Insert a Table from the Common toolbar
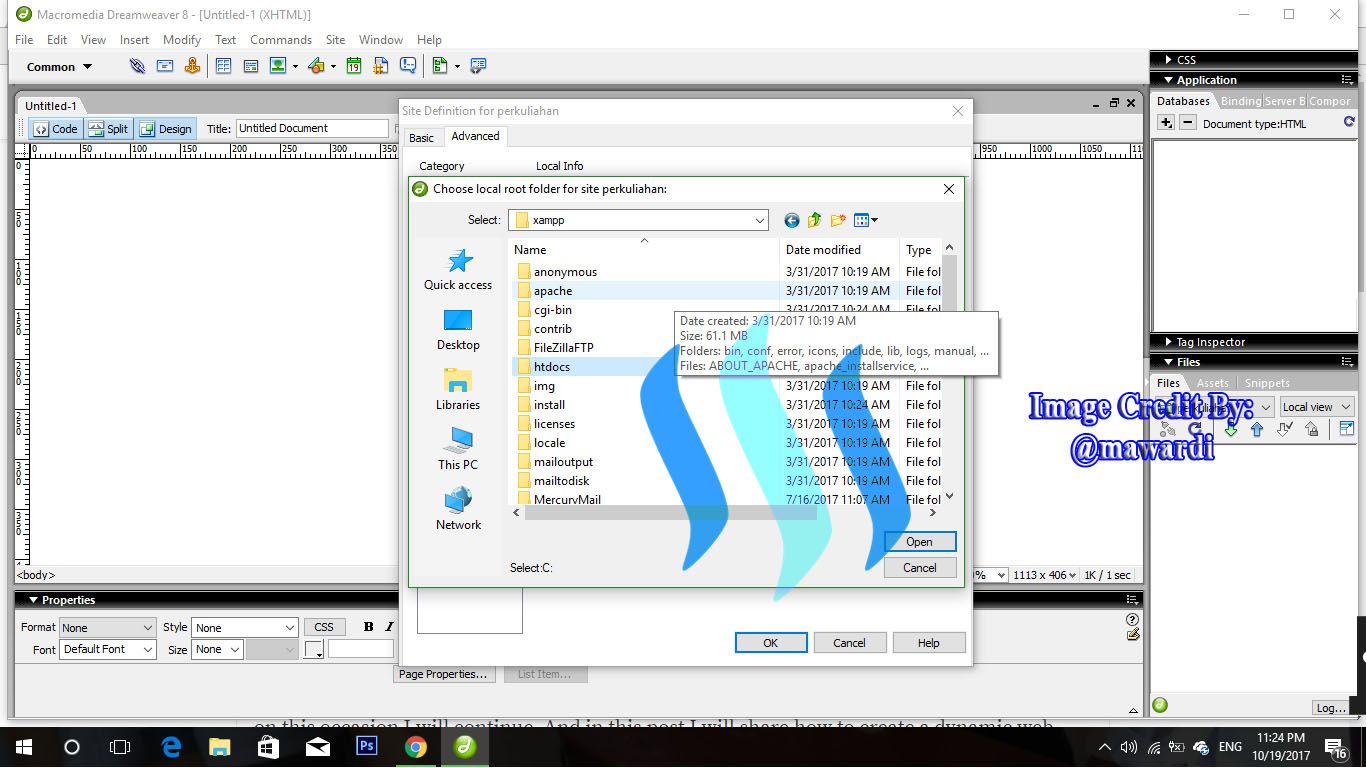This screenshot has height=768, width=1366. (x=223, y=66)
